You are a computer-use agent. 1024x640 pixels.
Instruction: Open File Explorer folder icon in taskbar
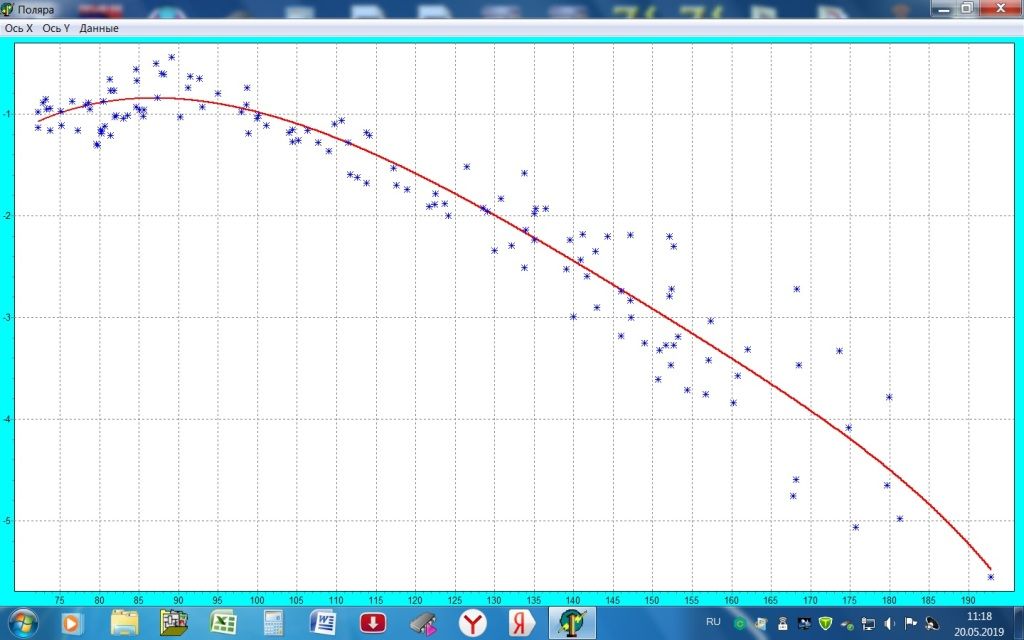click(x=124, y=623)
